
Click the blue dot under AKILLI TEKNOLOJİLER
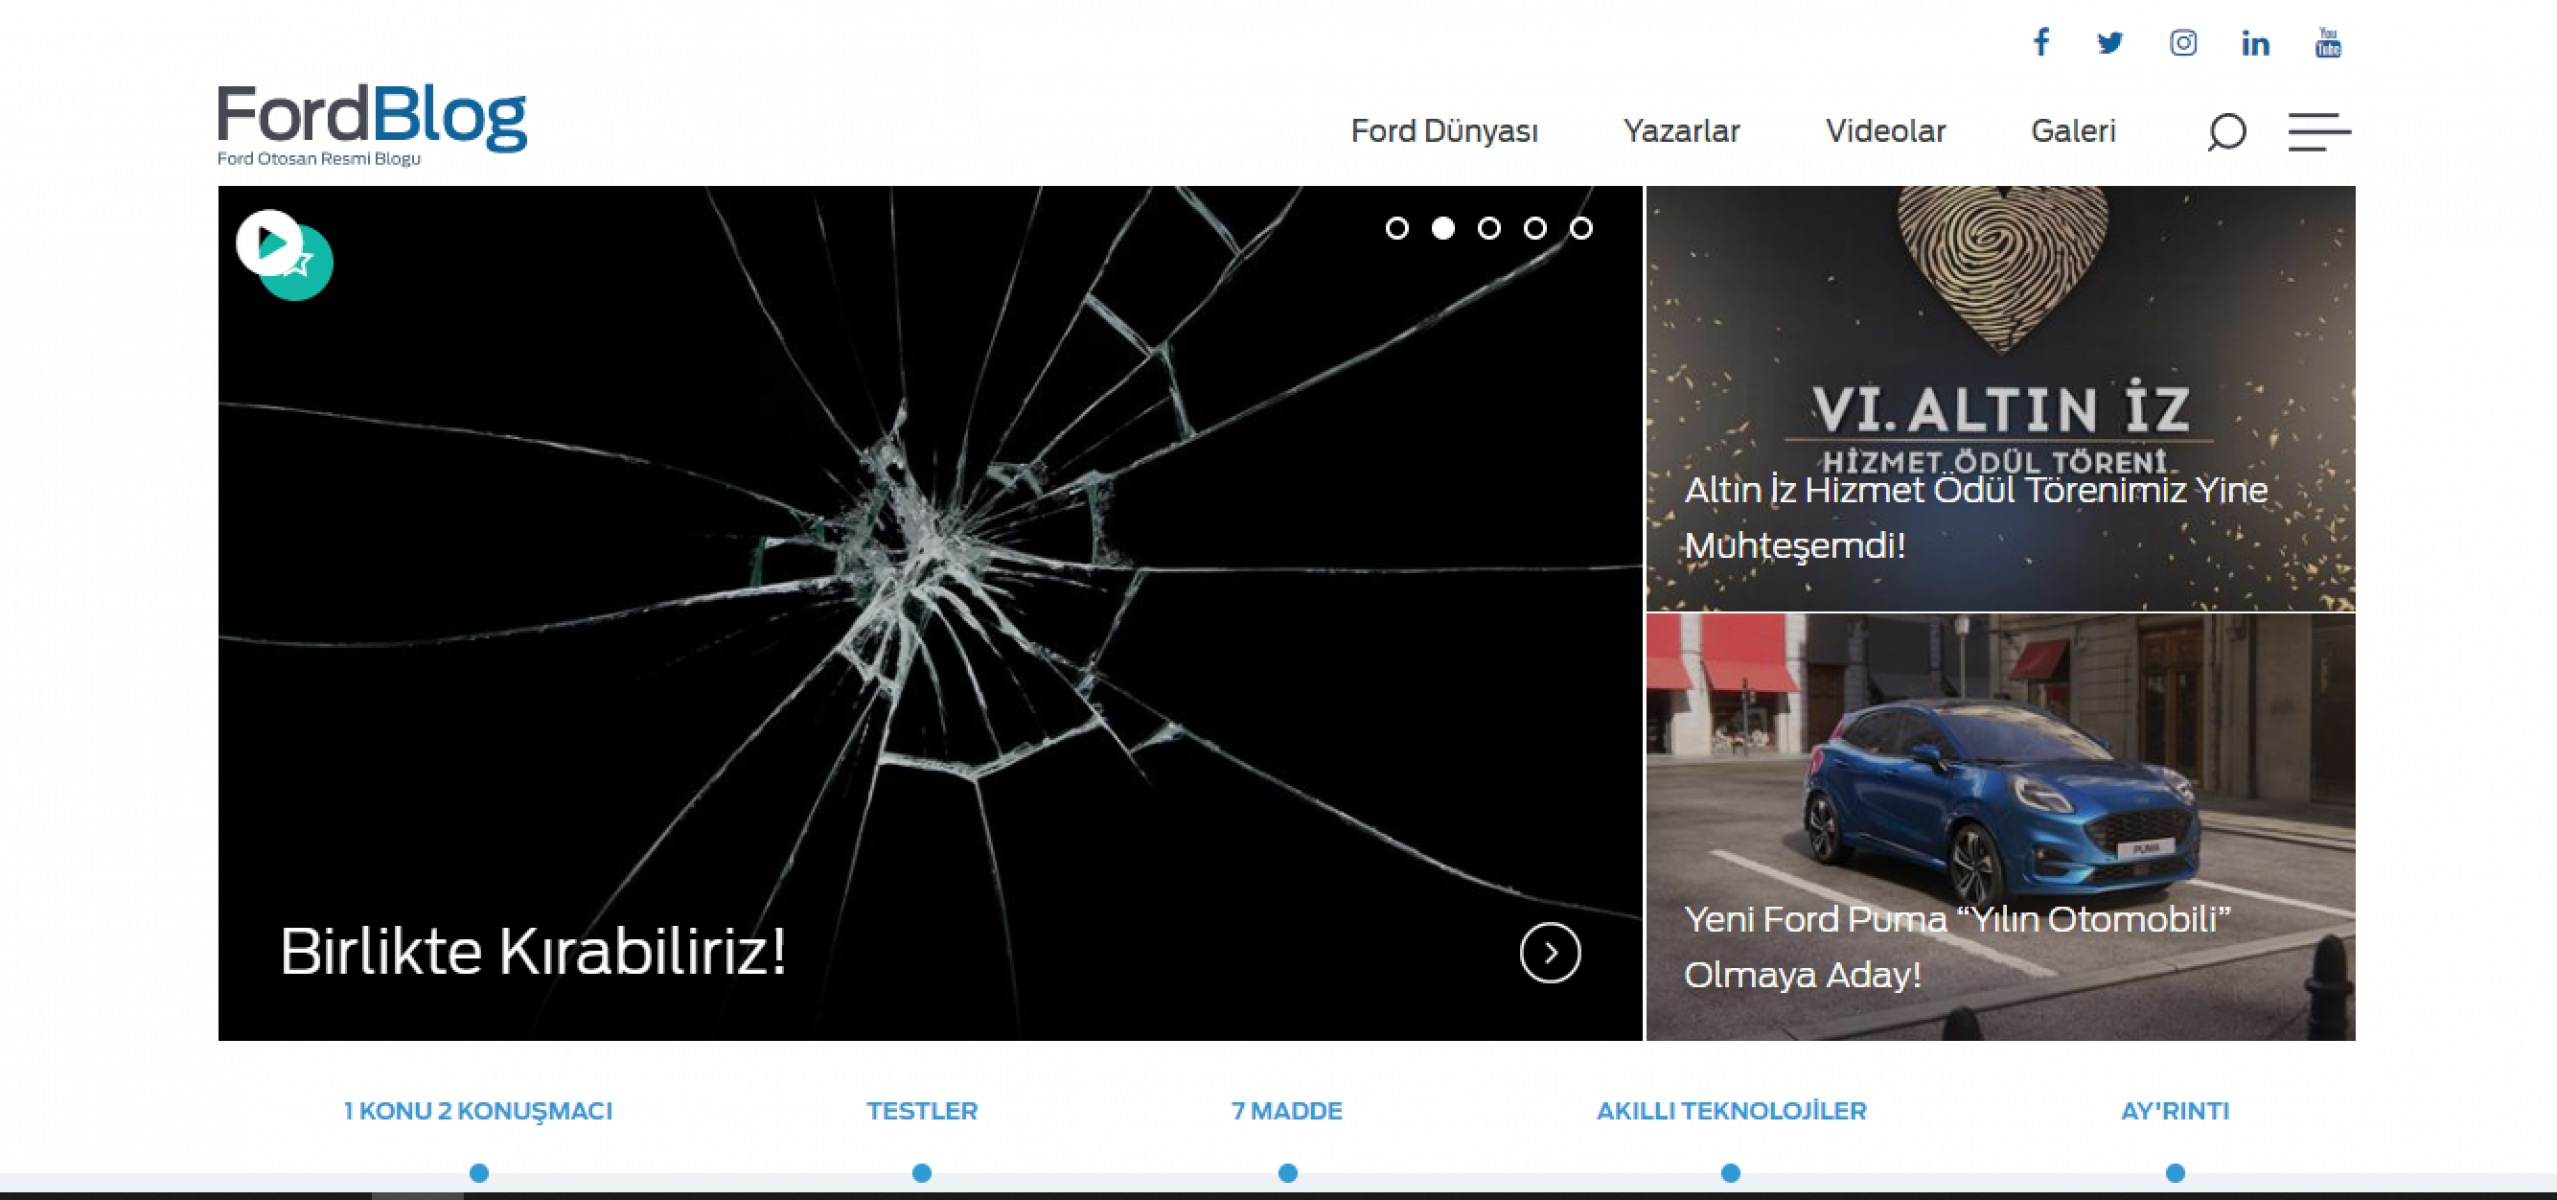(1730, 1173)
